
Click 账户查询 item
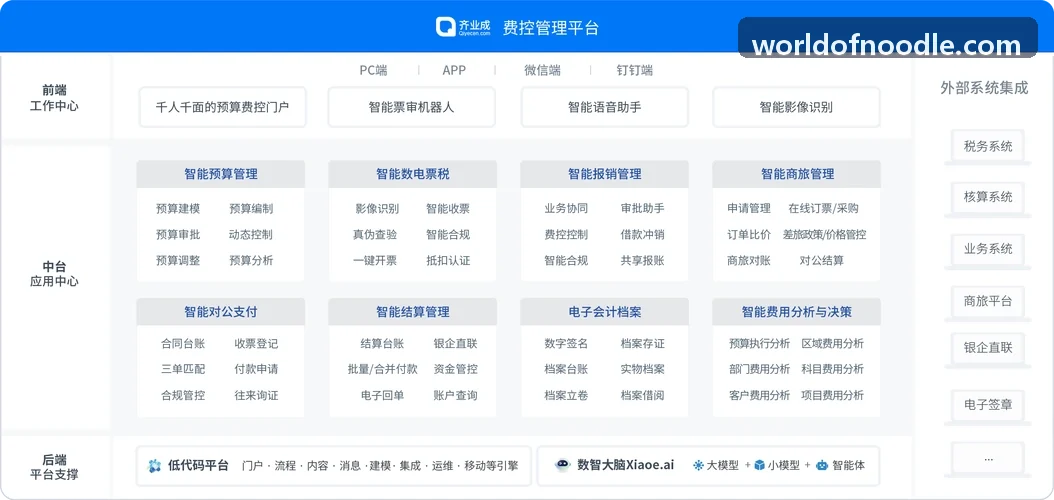456,395
